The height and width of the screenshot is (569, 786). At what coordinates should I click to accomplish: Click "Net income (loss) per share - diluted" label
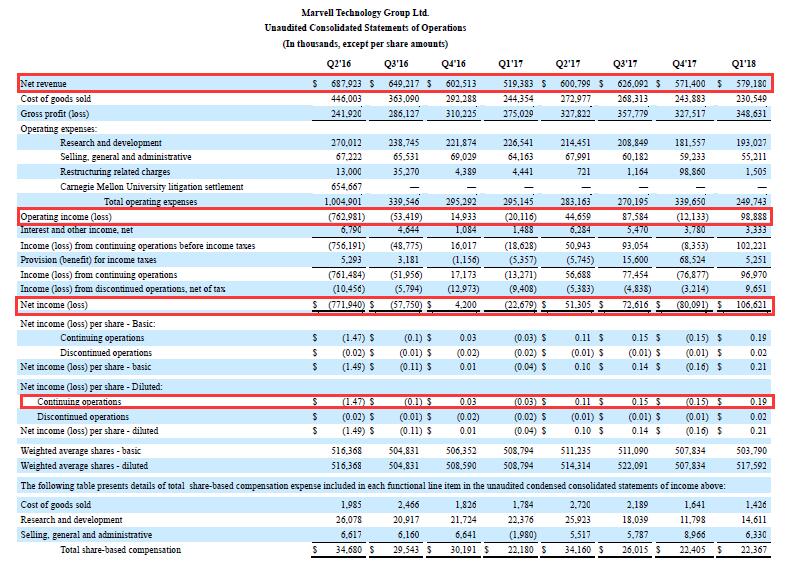[89, 431]
